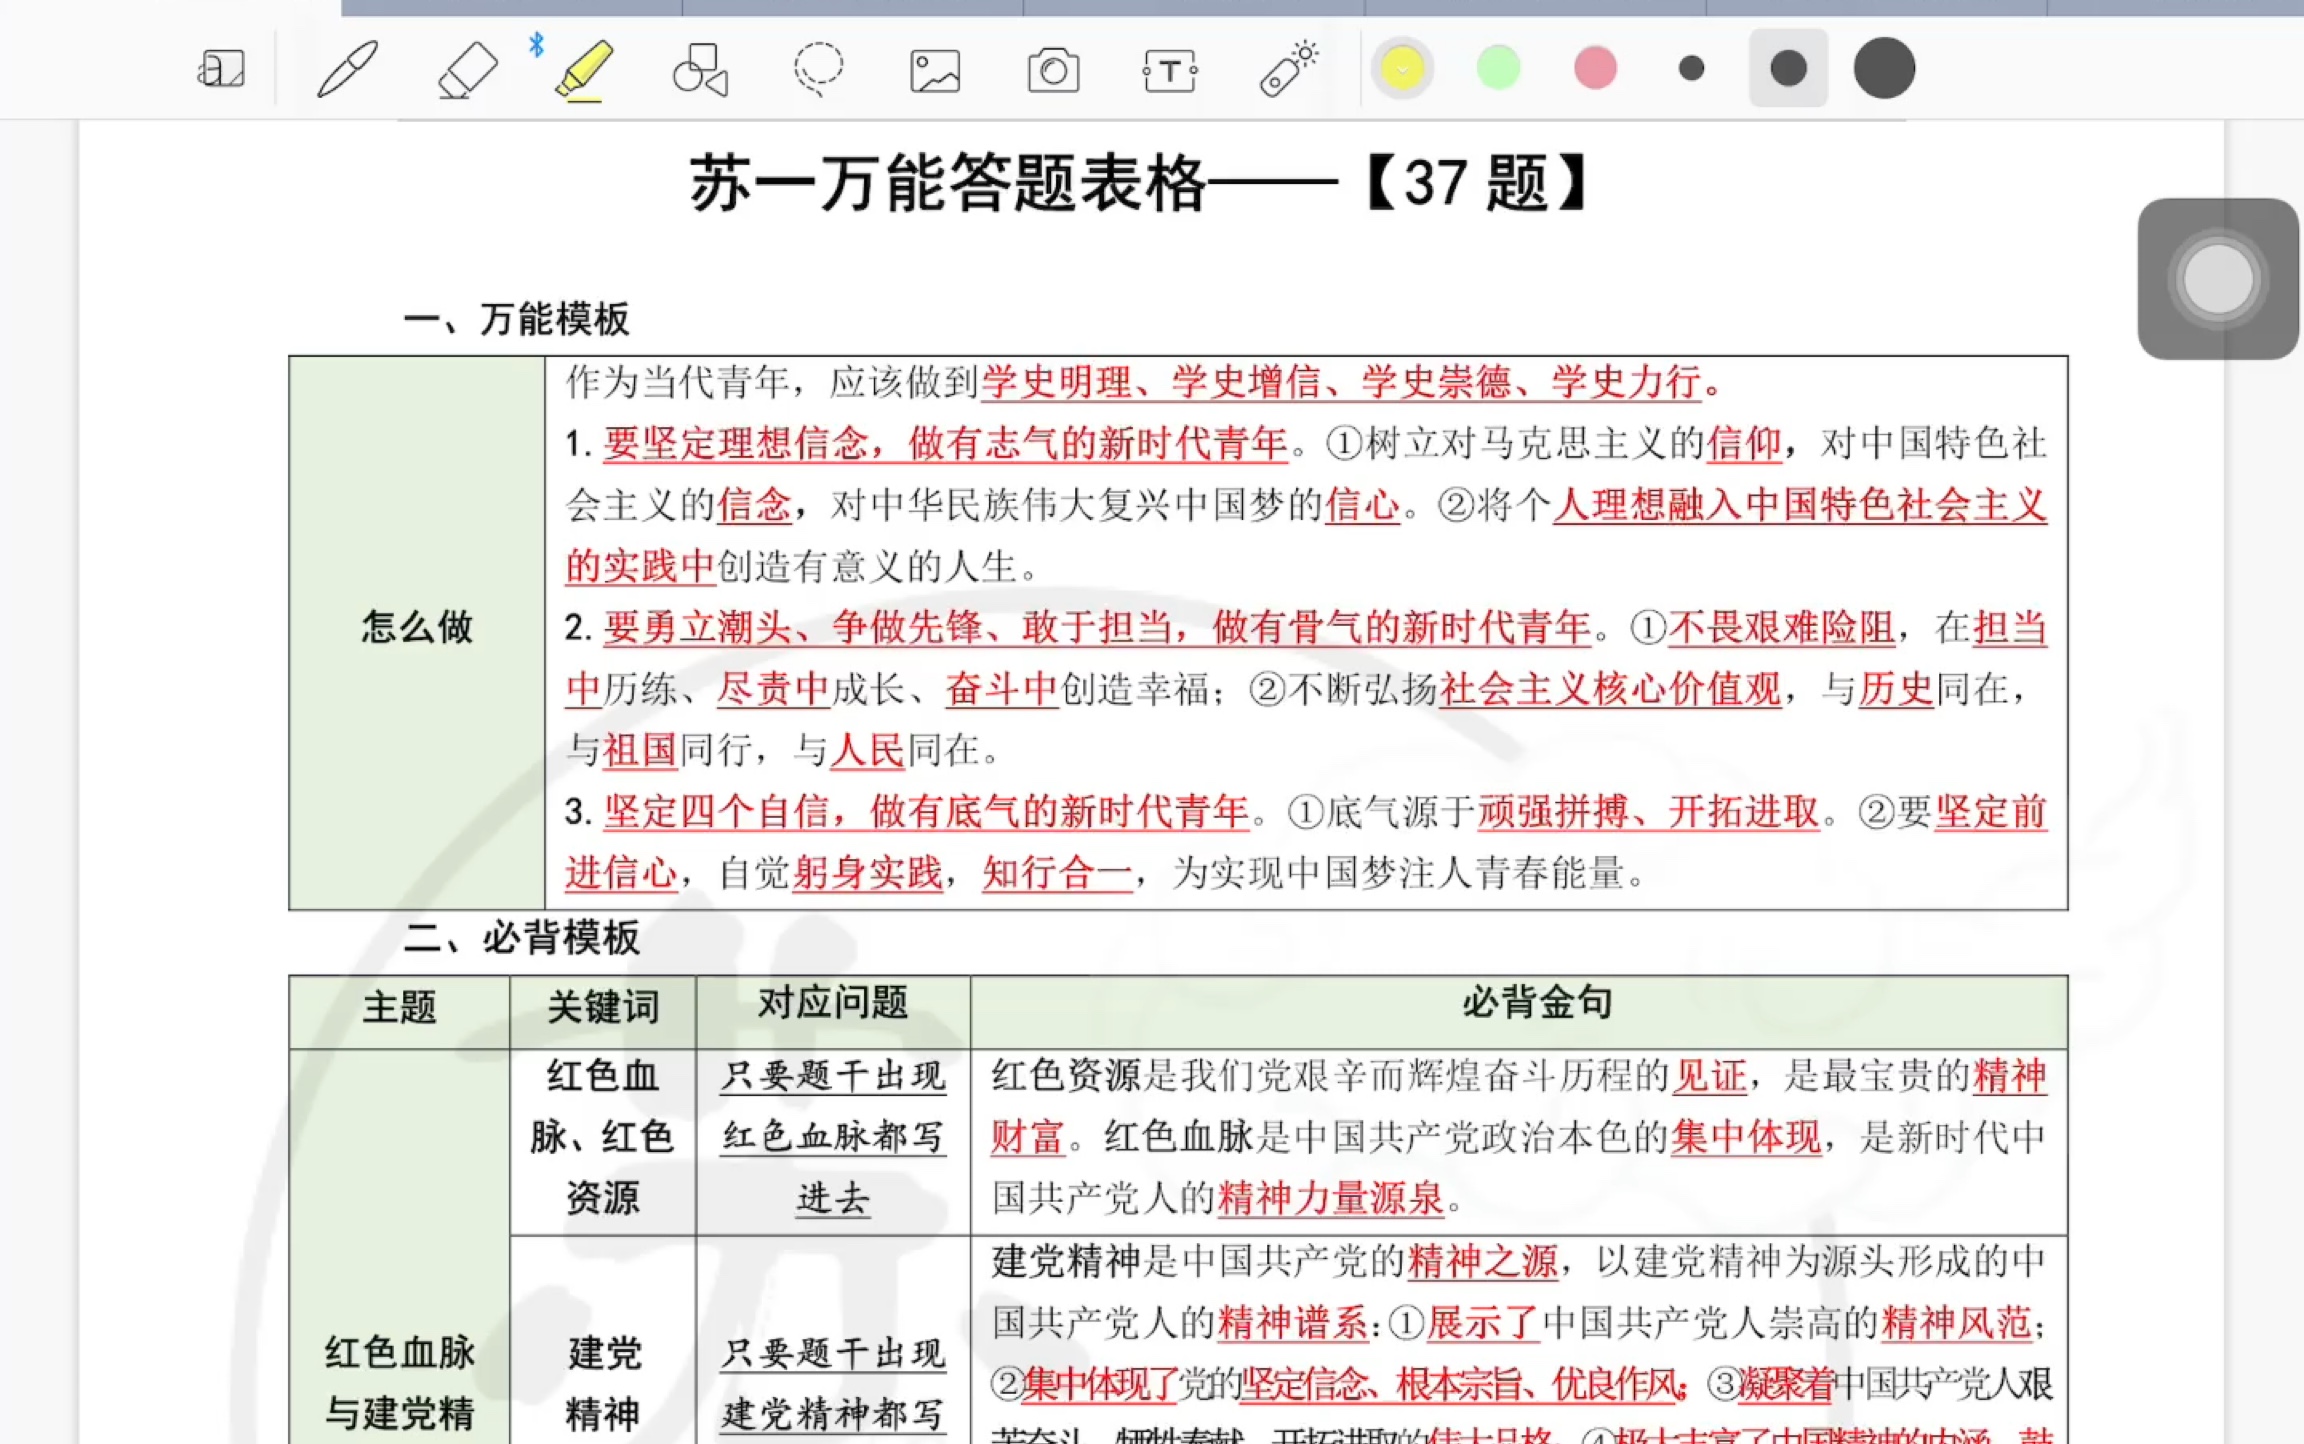
Task: Click heading 二、必背模板
Action: coord(521,938)
